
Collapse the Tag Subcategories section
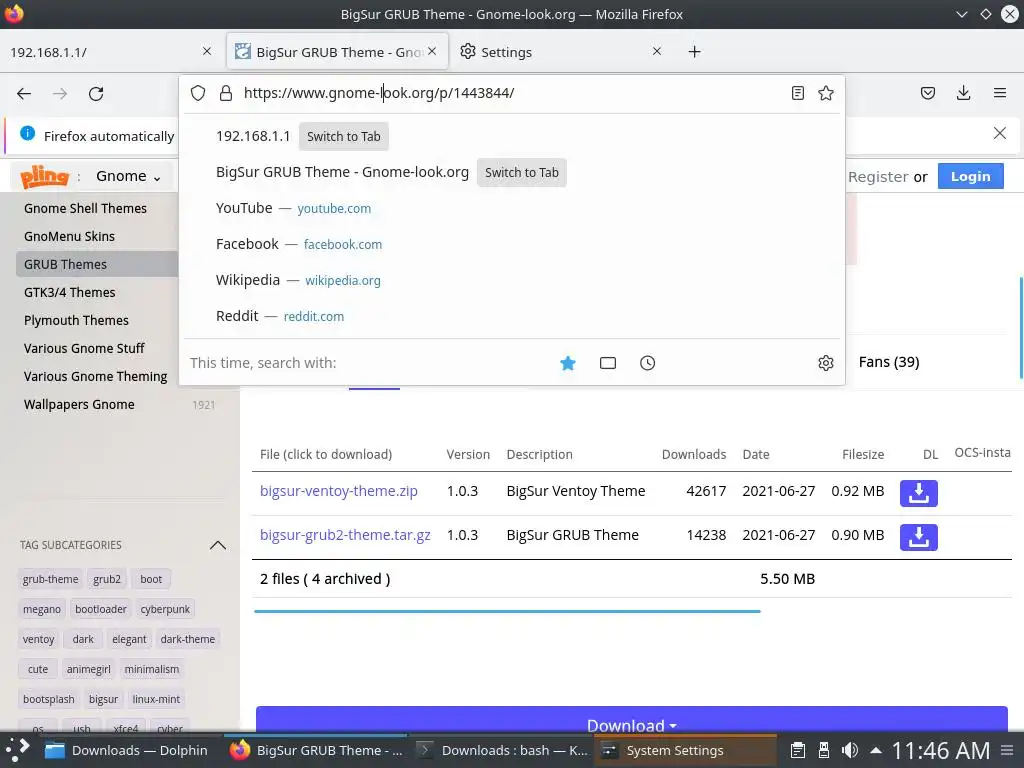[x=217, y=545]
